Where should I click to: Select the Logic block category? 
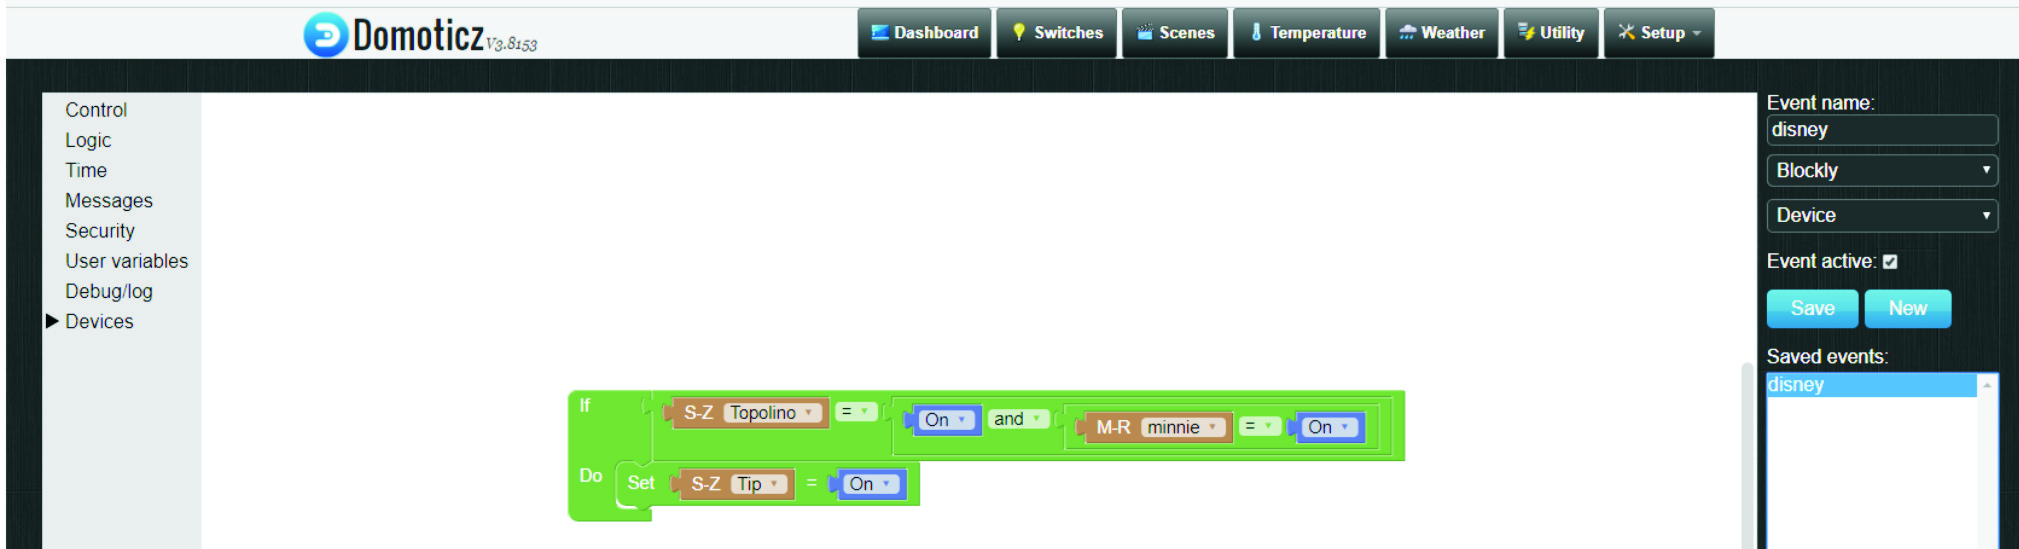pyautogui.click(x=88, y=140)
